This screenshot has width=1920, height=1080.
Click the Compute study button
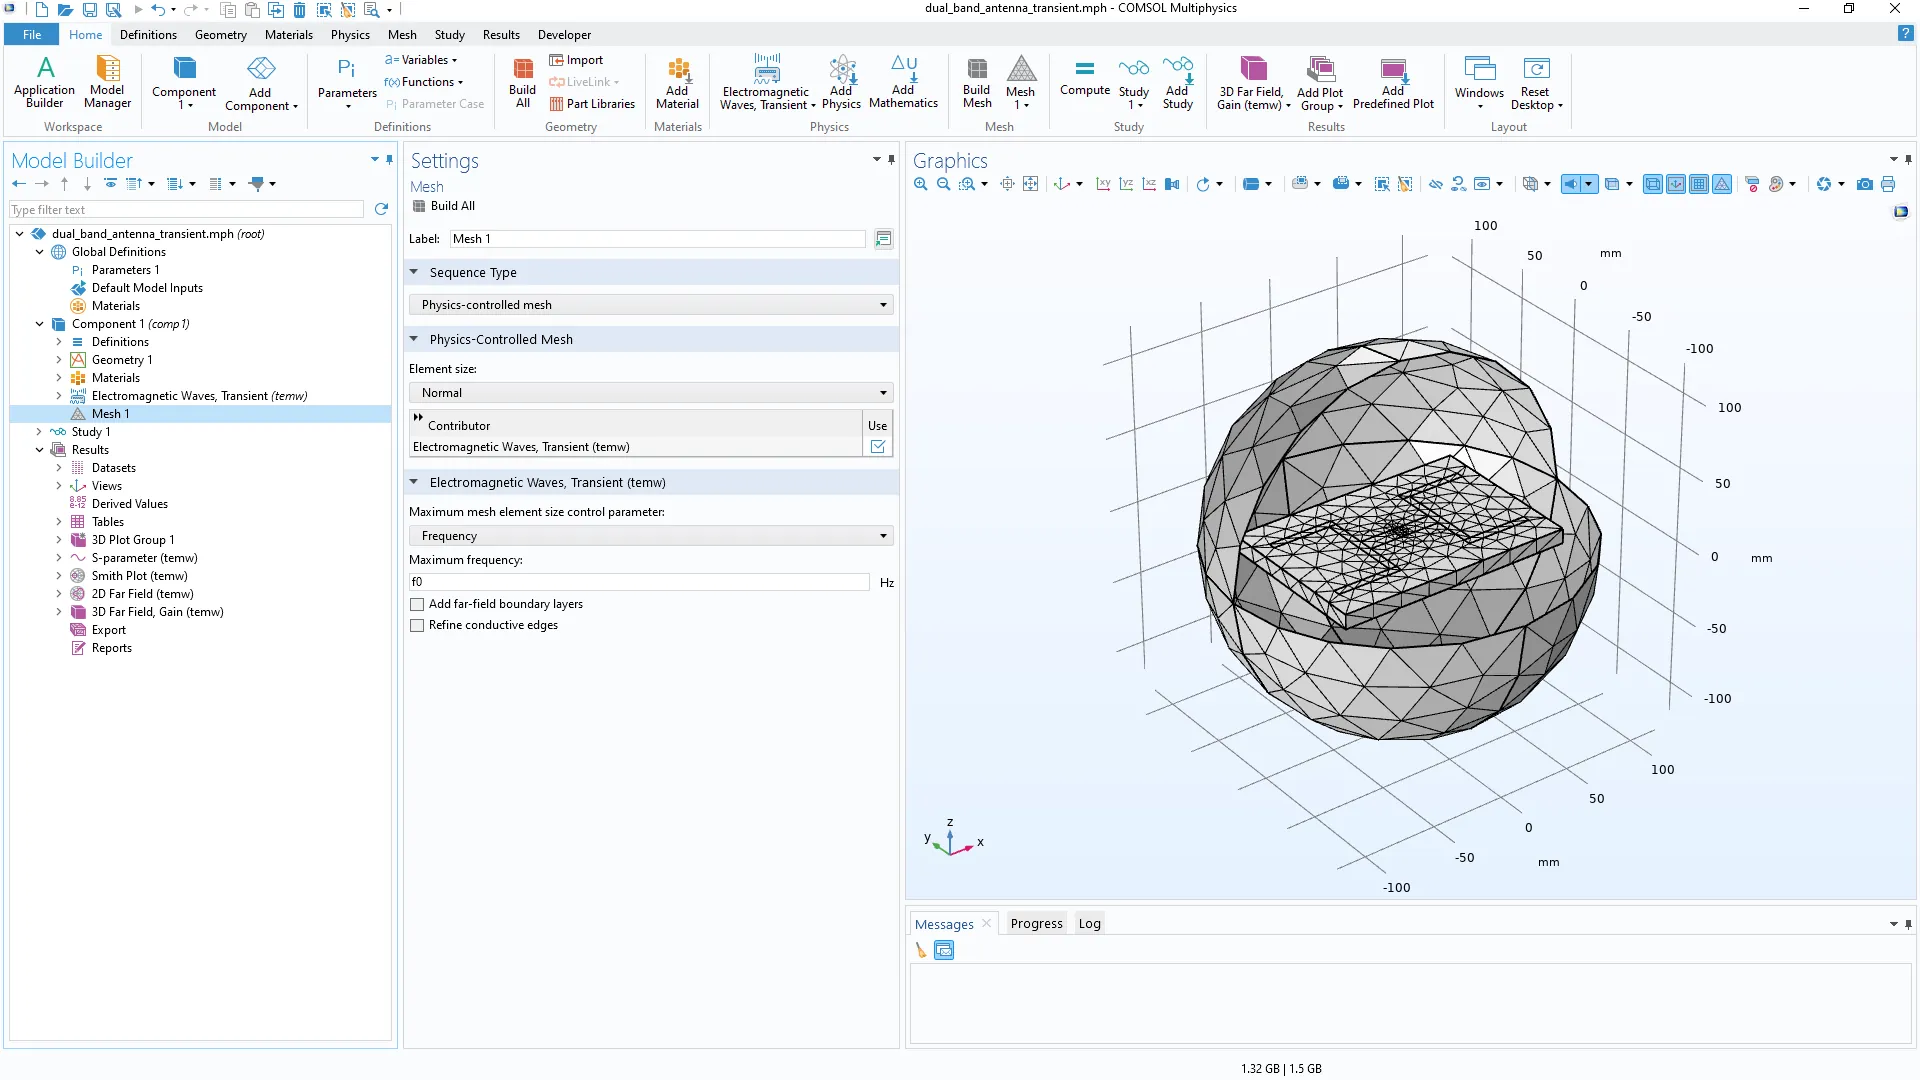(1084, 78)
